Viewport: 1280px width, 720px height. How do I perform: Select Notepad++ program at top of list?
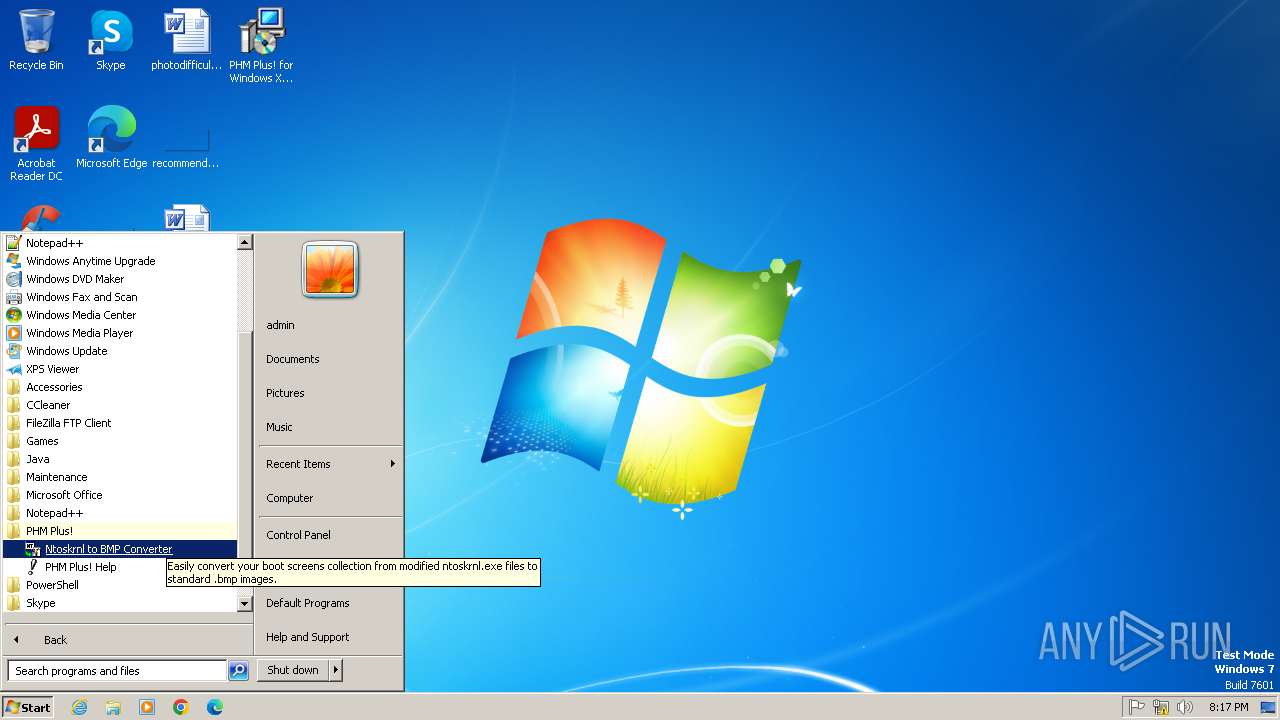point(120,243)
